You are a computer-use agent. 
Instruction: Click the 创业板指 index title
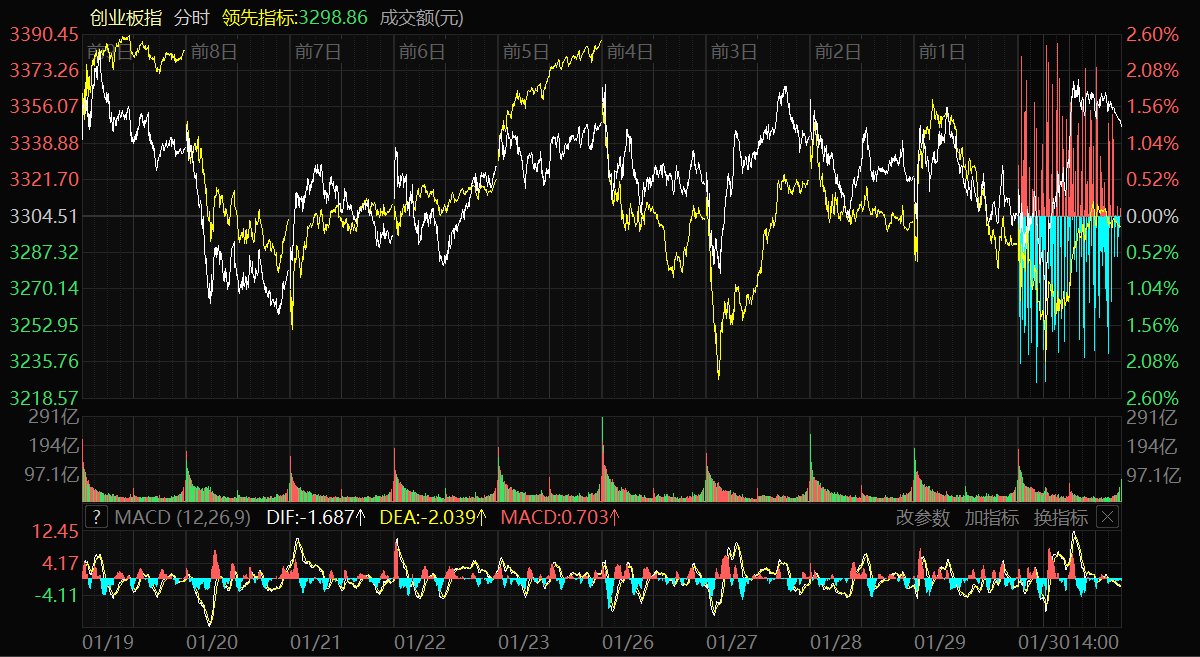click(x=125, y=18)
